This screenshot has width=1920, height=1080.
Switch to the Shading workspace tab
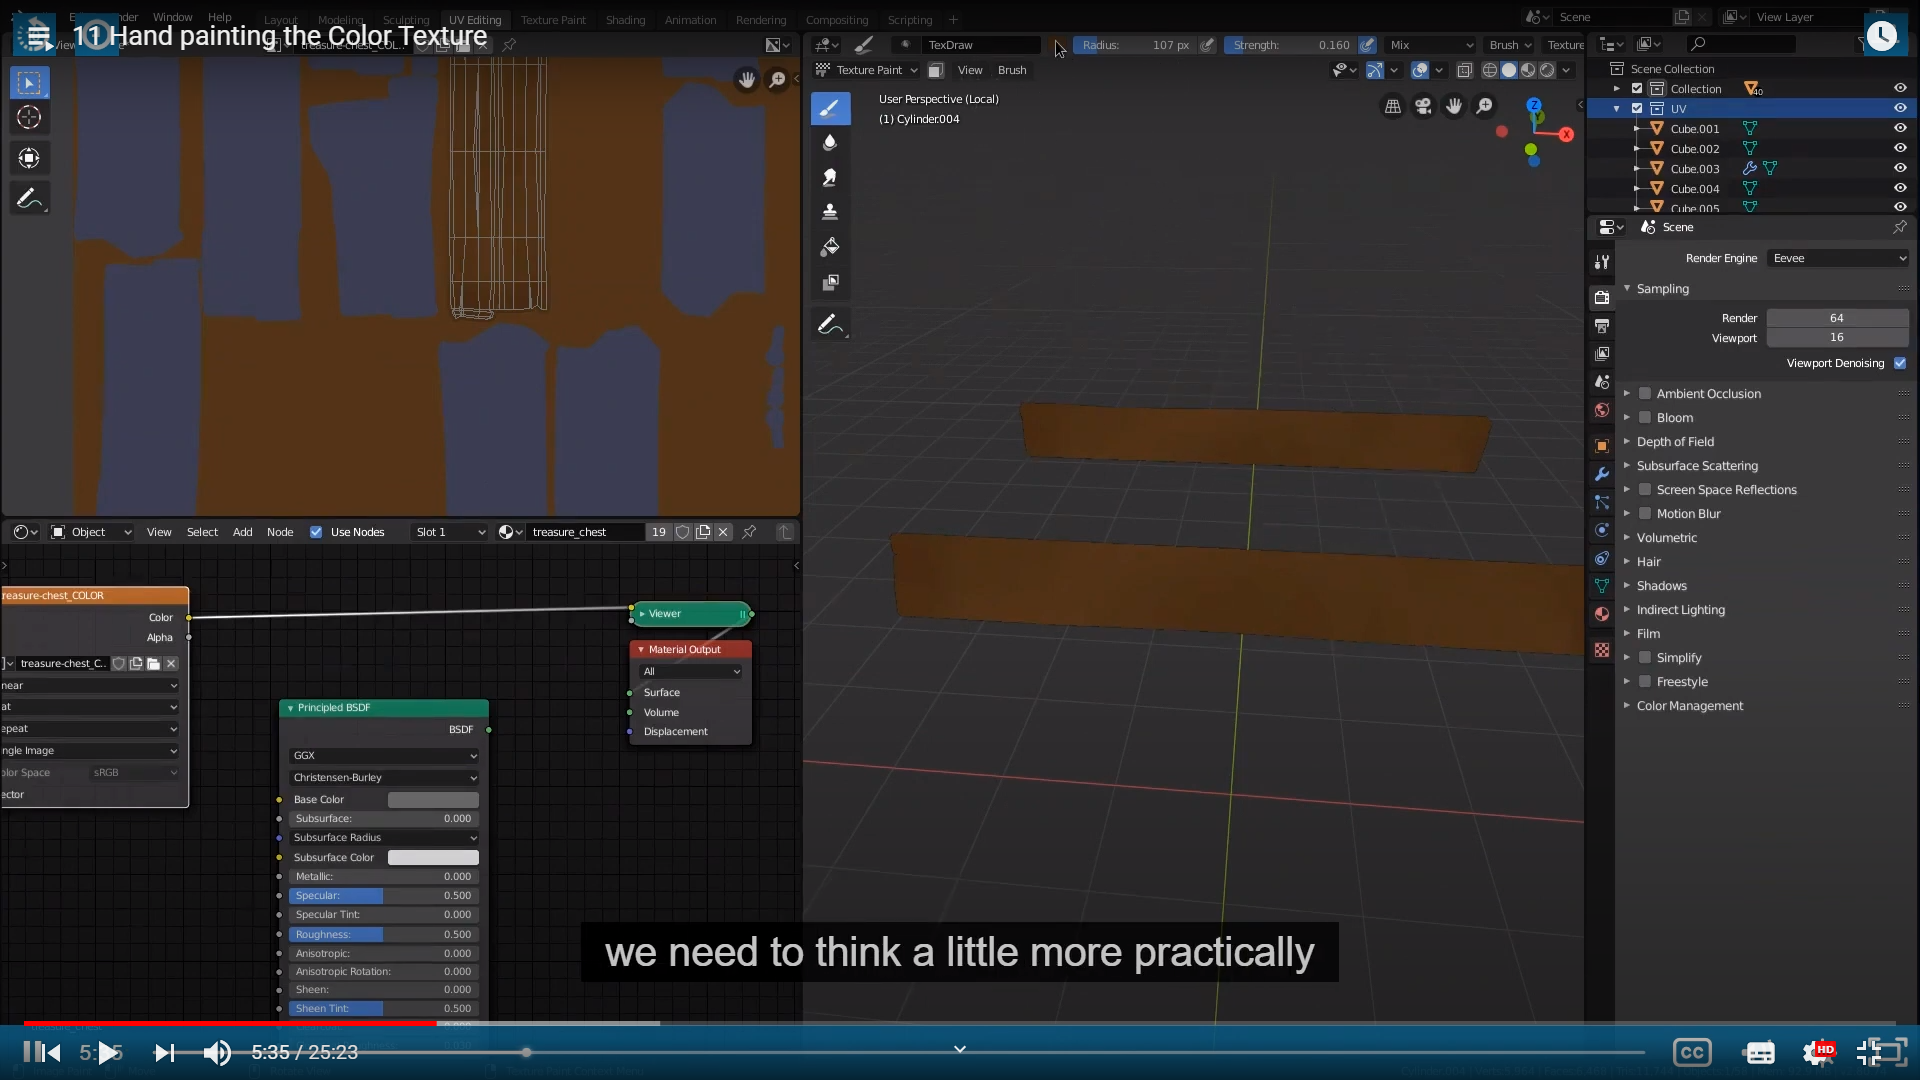(625, 20)
